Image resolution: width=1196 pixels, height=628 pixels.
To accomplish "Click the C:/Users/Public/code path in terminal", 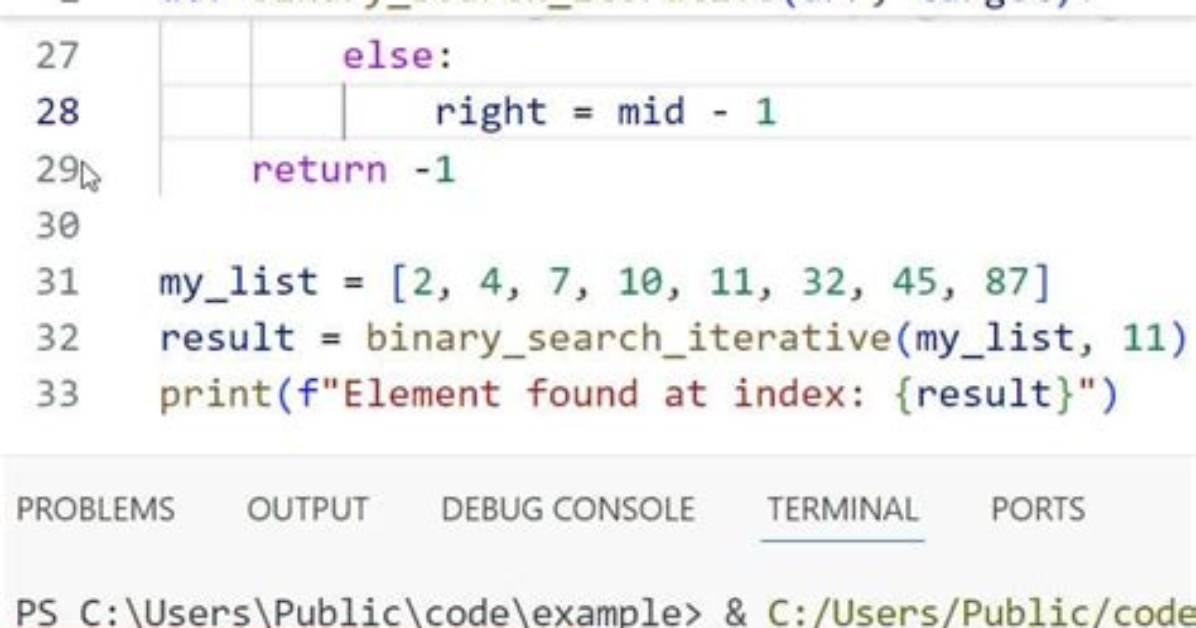I will (x=981, y=612).
